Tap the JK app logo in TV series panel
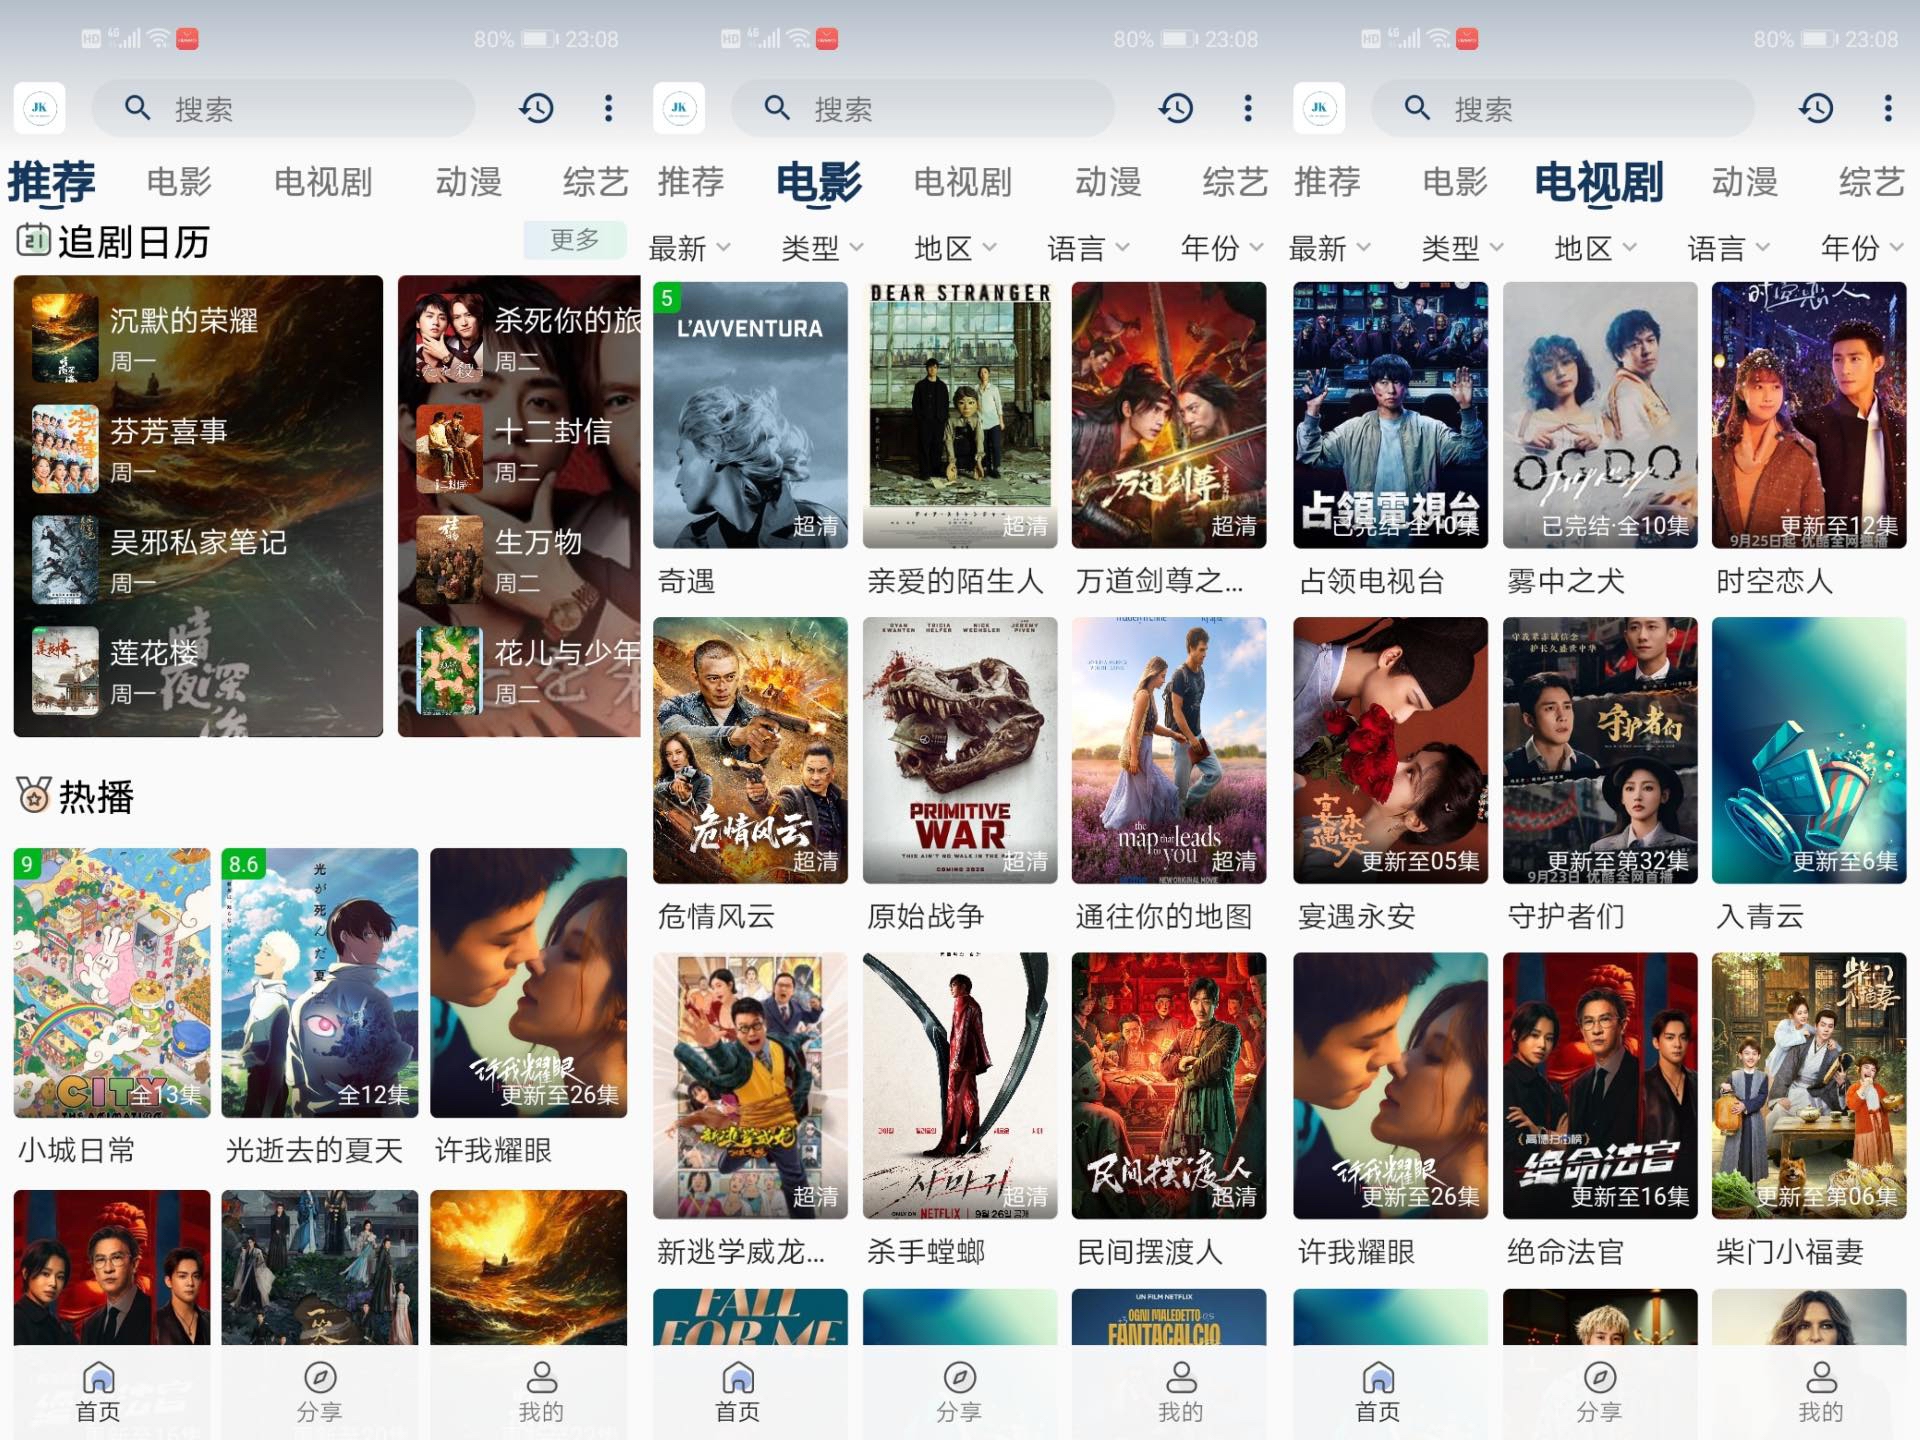 [1319, 108]
